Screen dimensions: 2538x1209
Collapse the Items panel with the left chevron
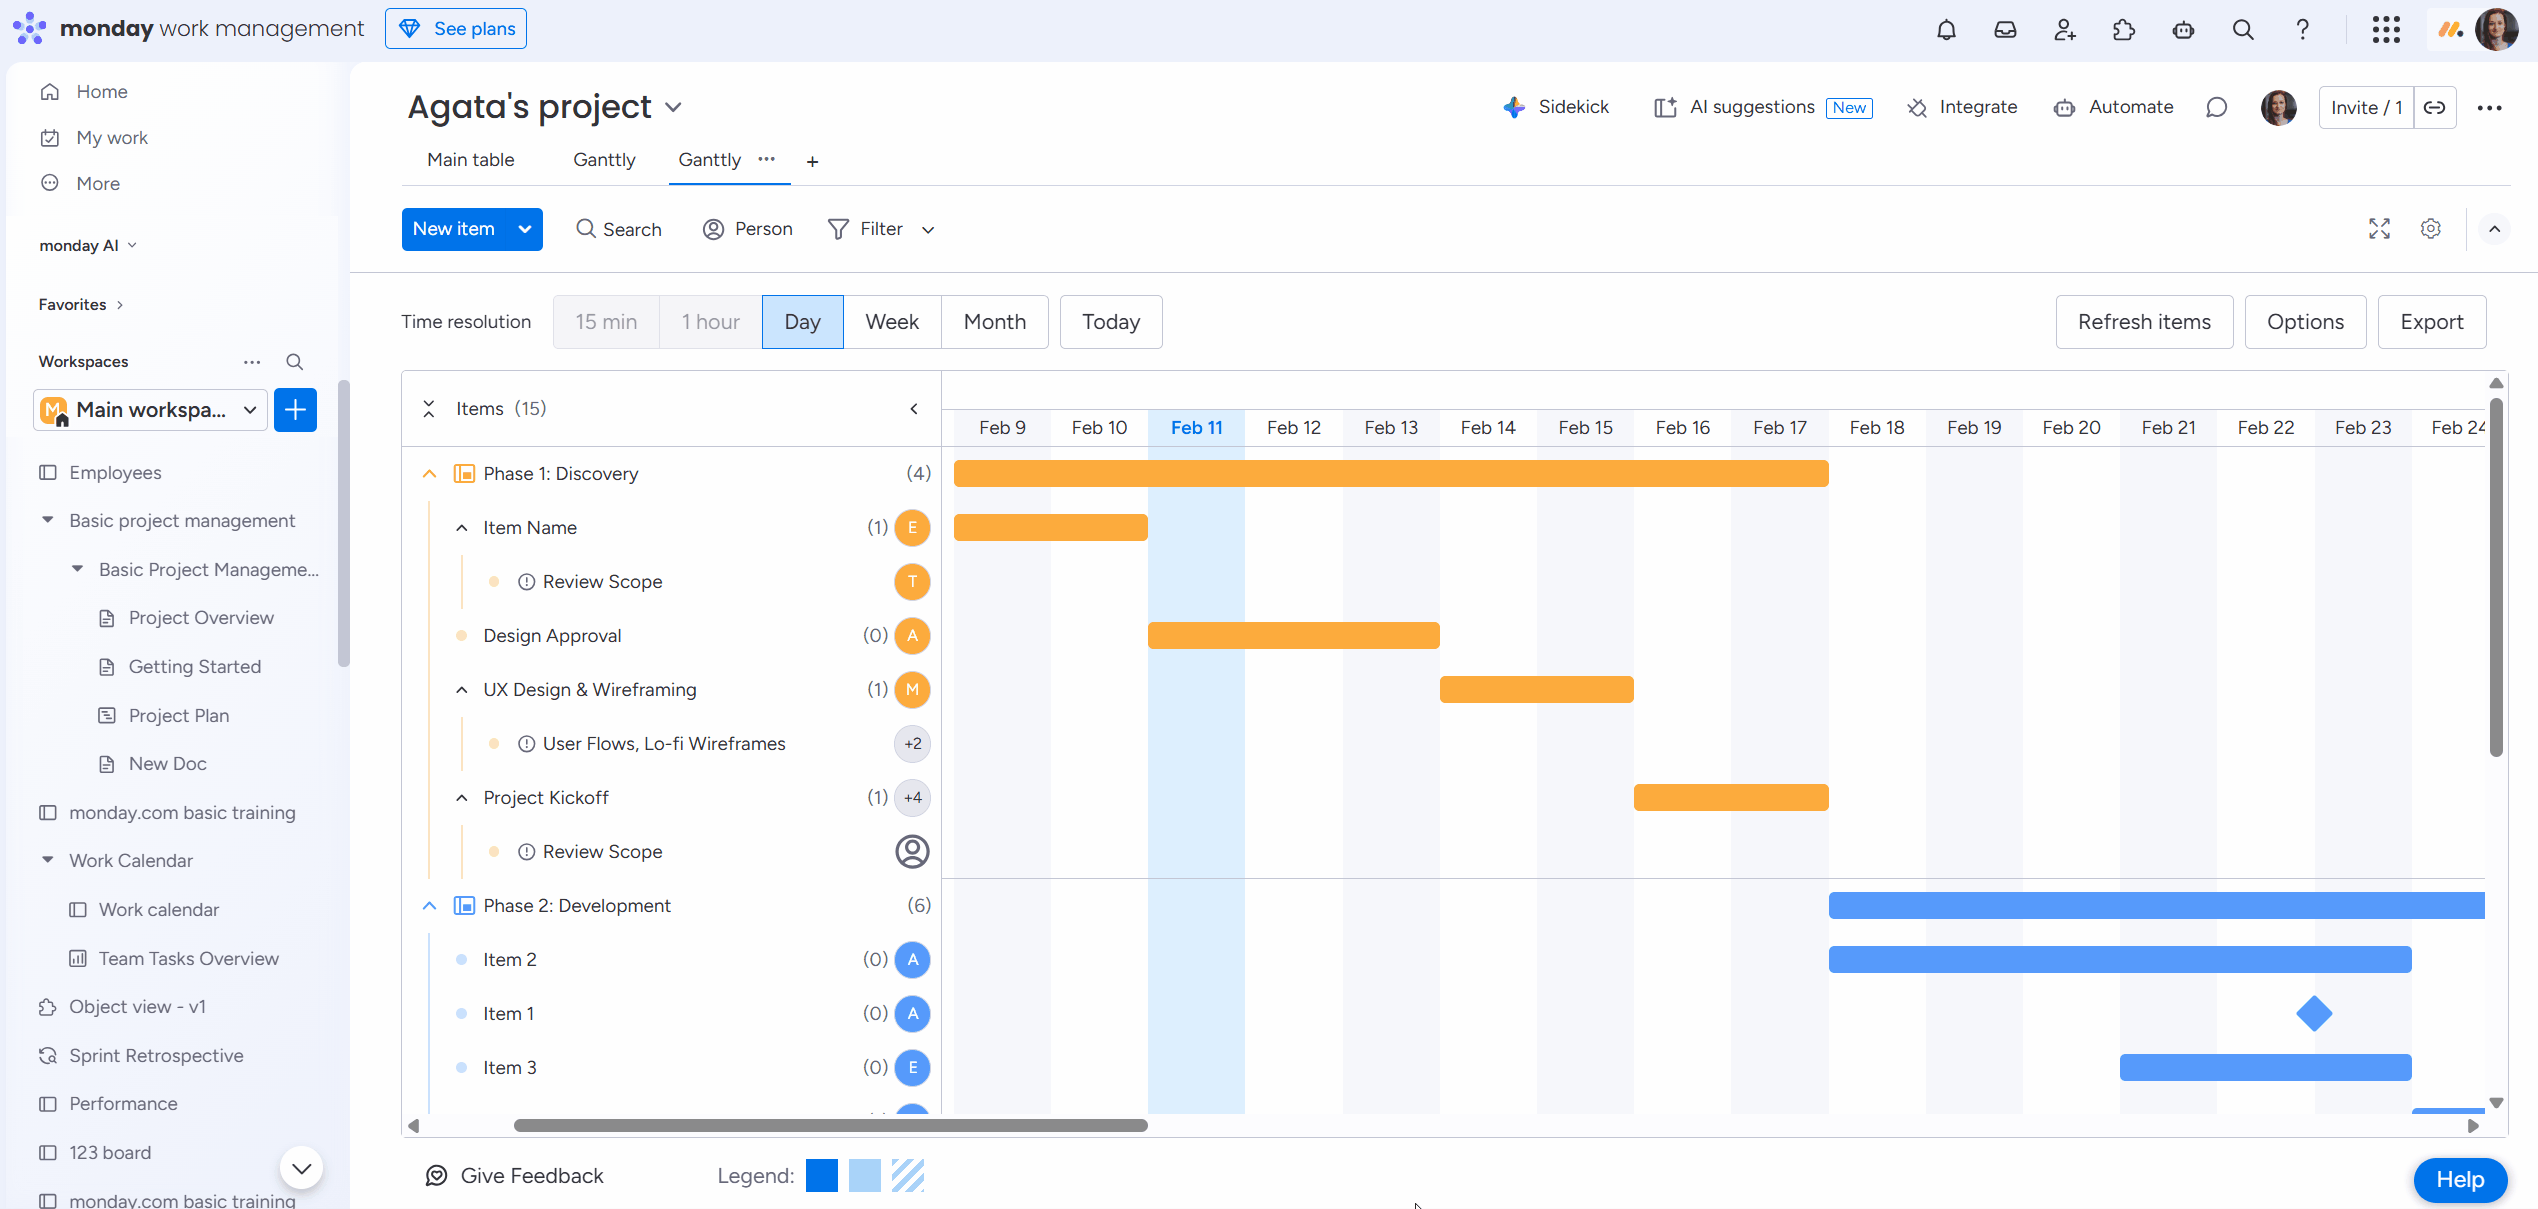(x=914, y=409)
